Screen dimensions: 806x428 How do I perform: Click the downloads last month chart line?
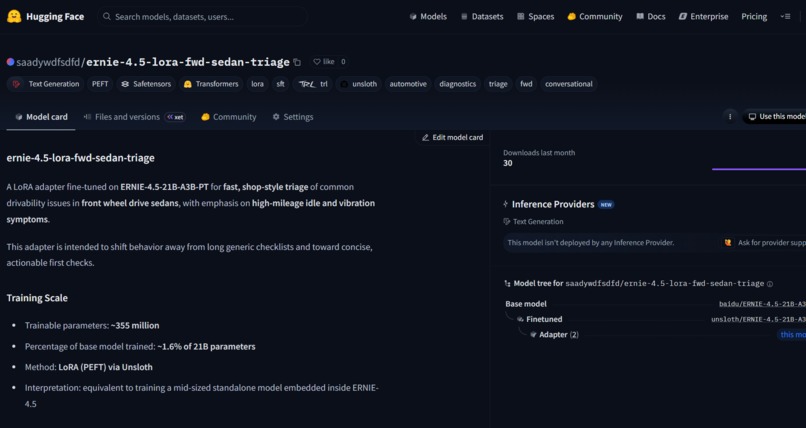759,169
